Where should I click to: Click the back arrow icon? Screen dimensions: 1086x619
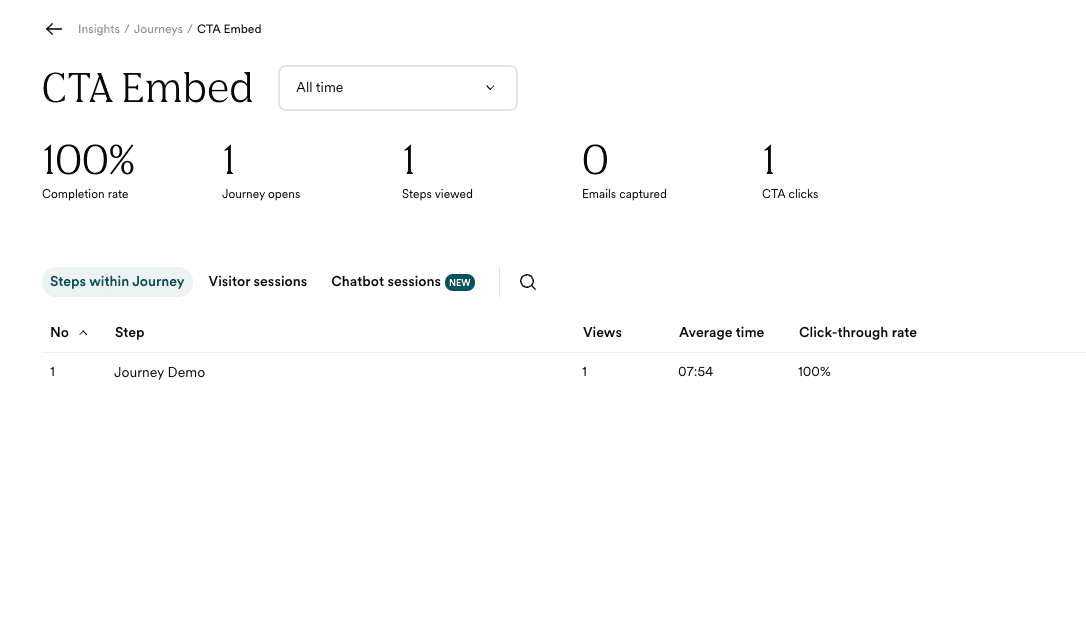[x=54, y=29]
